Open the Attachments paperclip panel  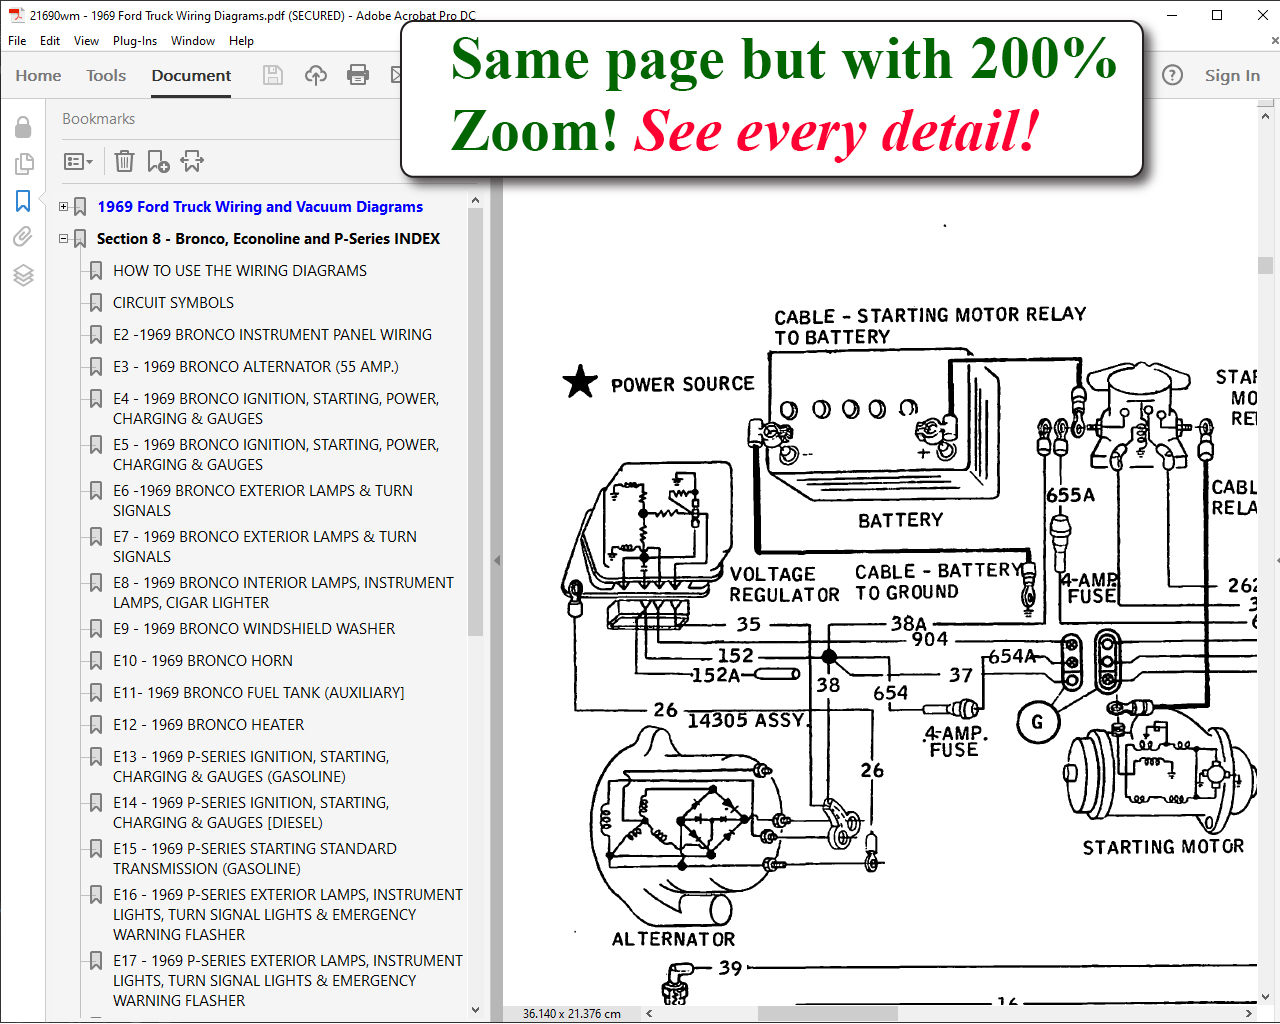click(x=23, y=237)
